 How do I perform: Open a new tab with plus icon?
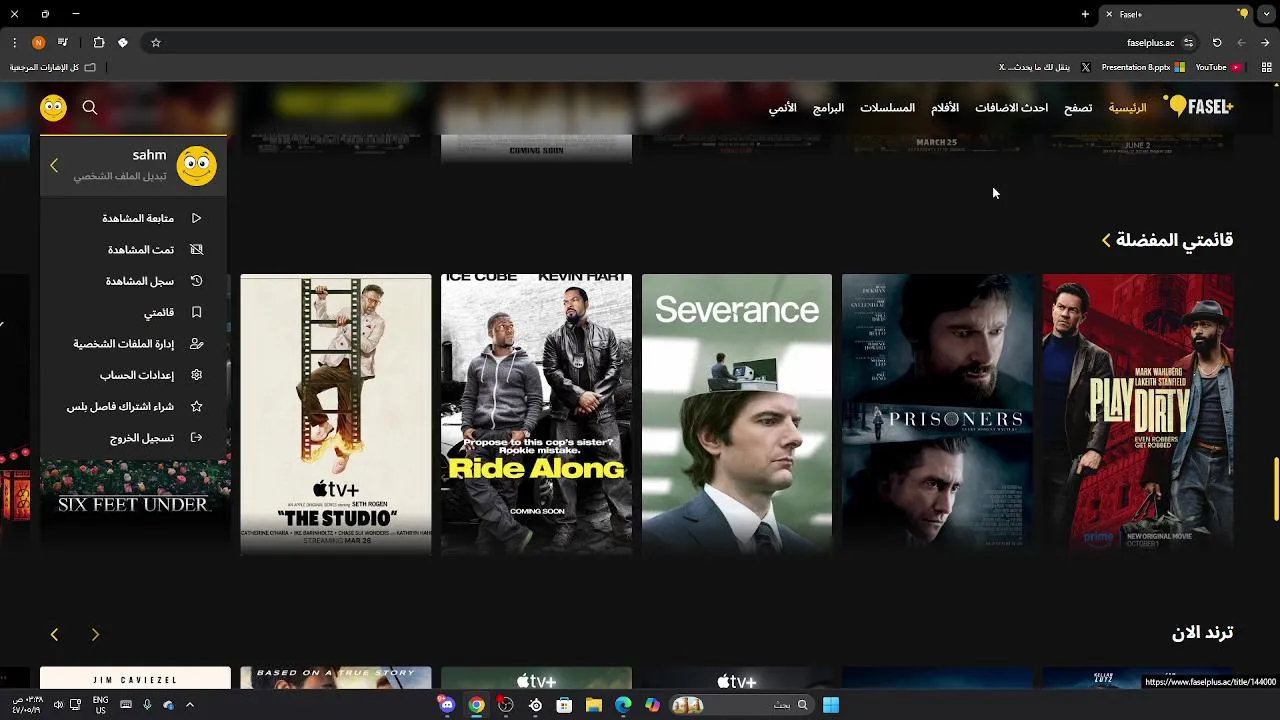(x=1085, y=14)
